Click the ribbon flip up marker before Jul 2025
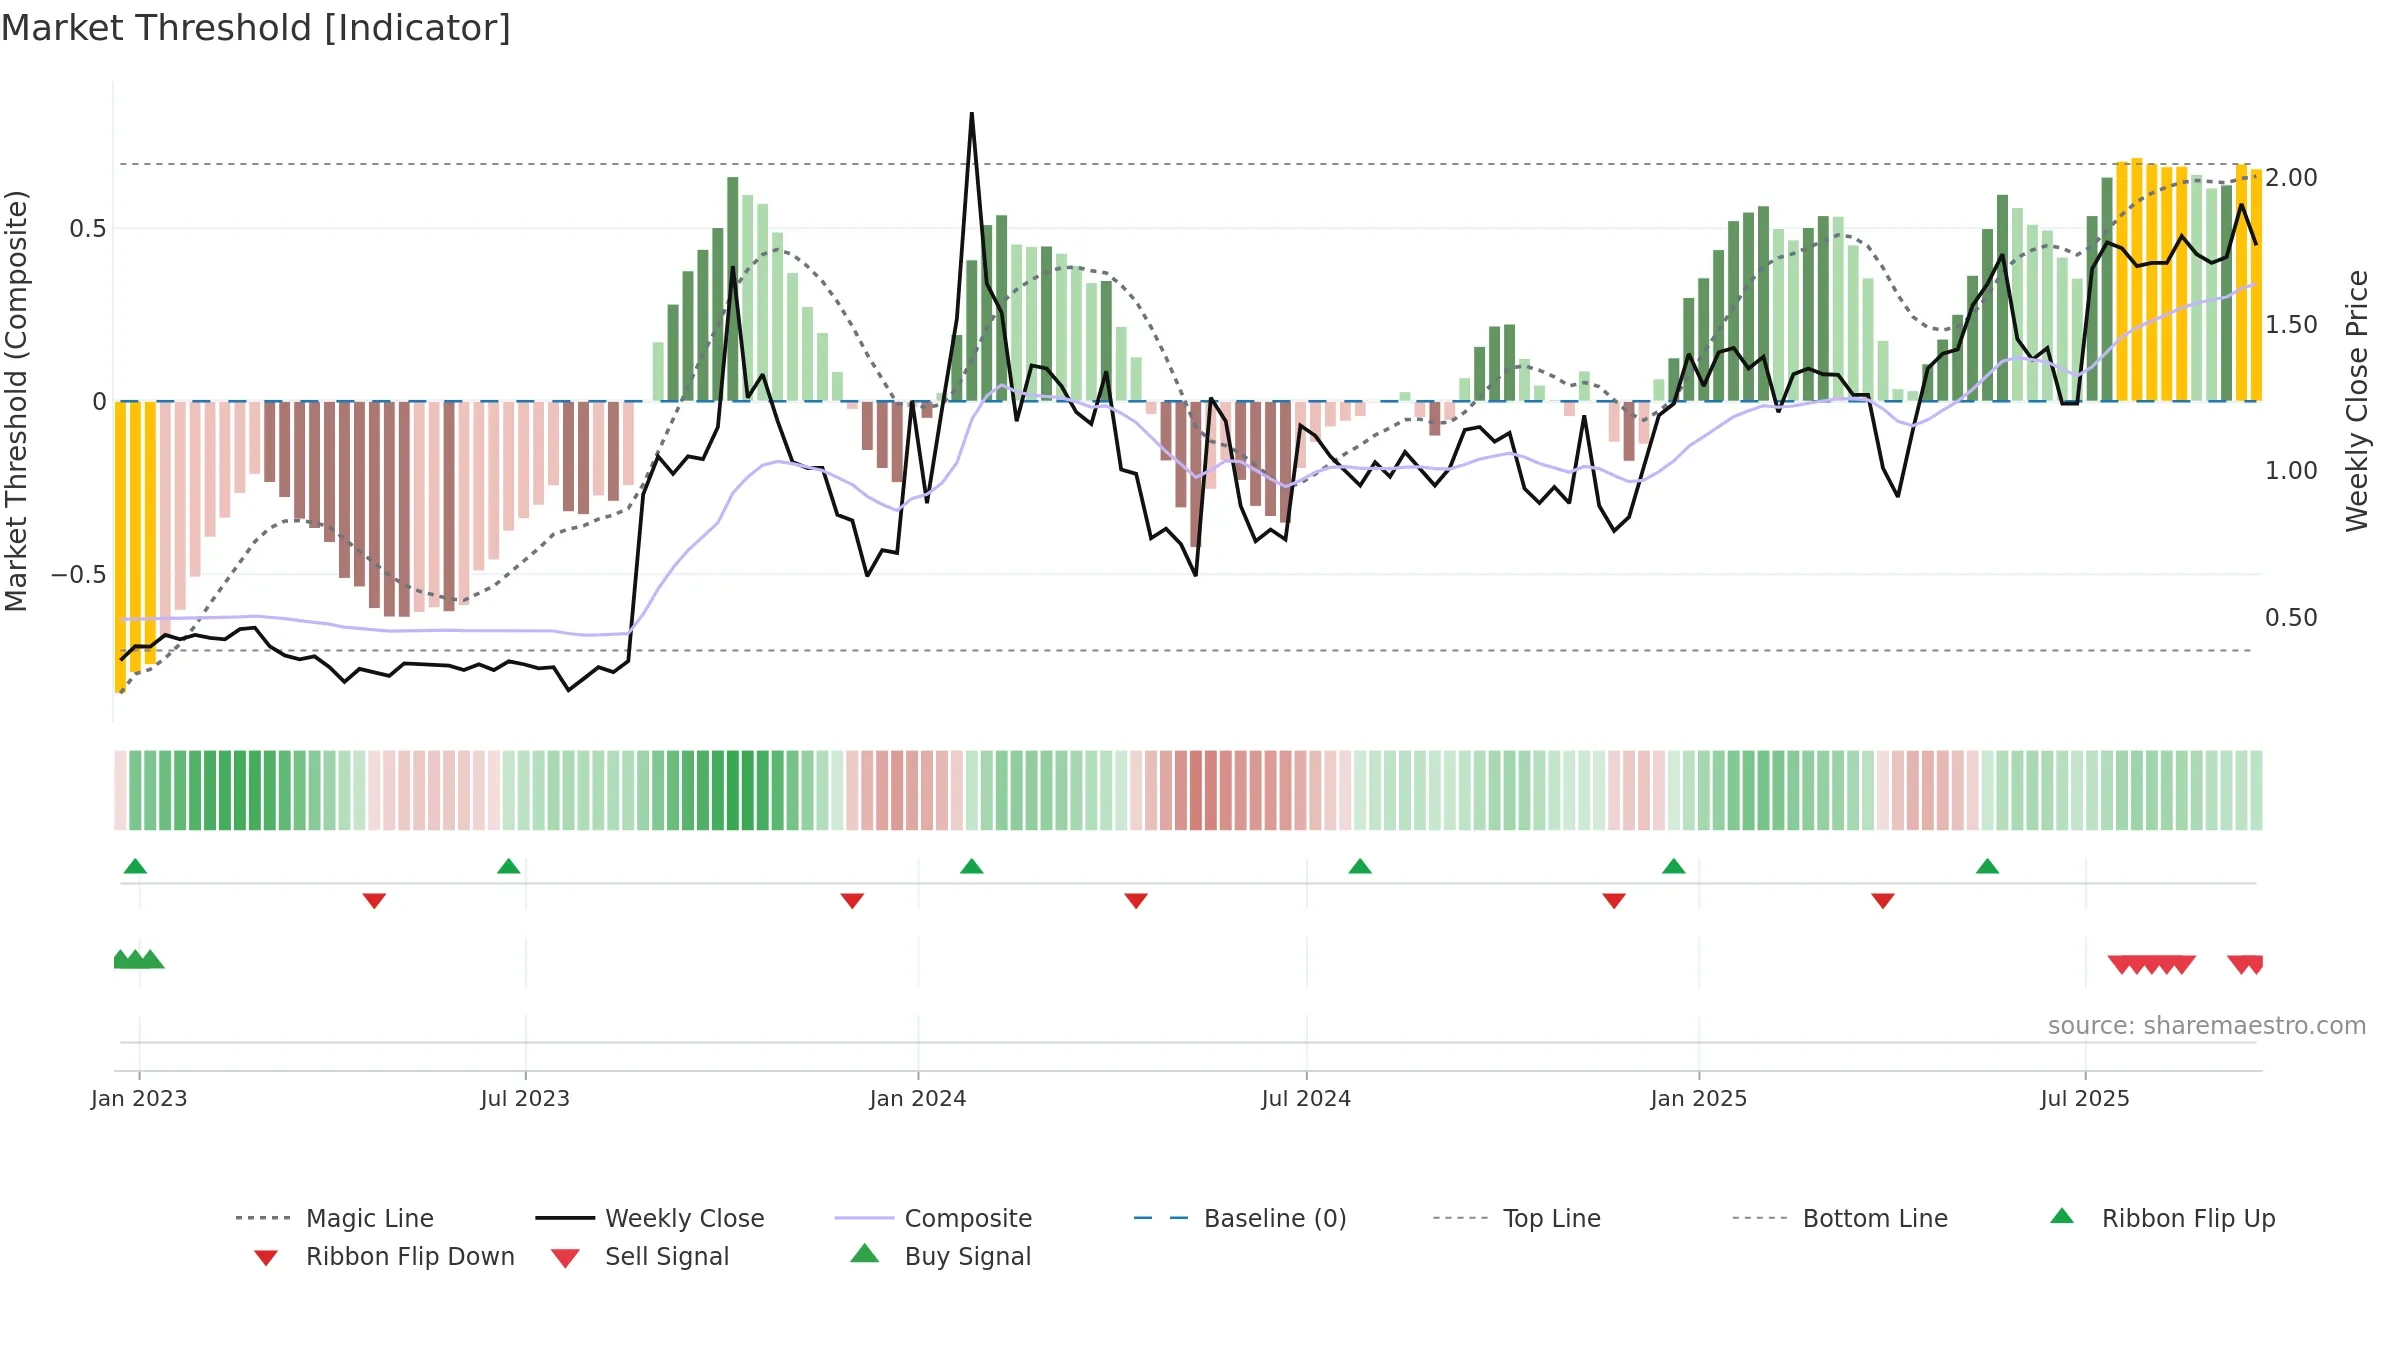2400x1350 pixels. coord(1987,866)
